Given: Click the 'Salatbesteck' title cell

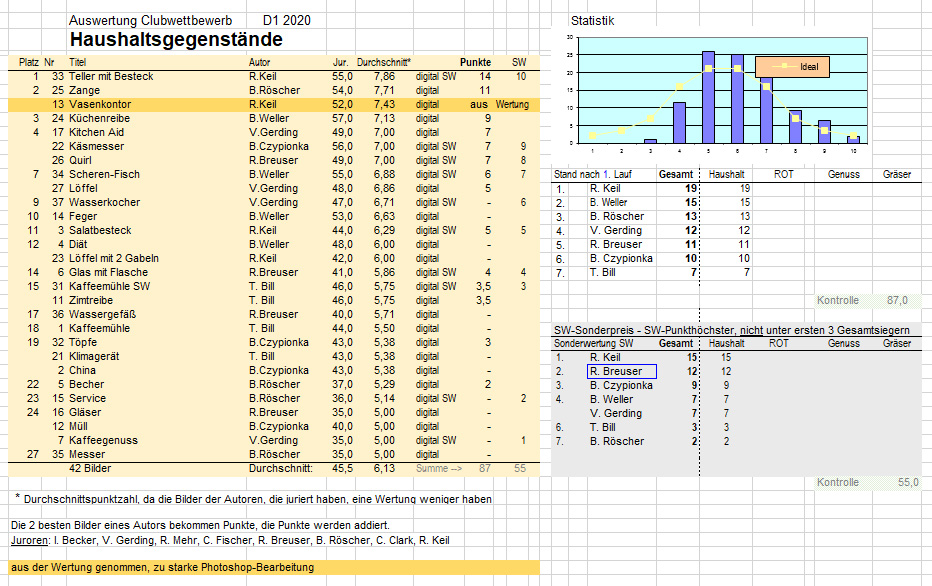Looking at the screenshot, I should (x=100, y=230).
